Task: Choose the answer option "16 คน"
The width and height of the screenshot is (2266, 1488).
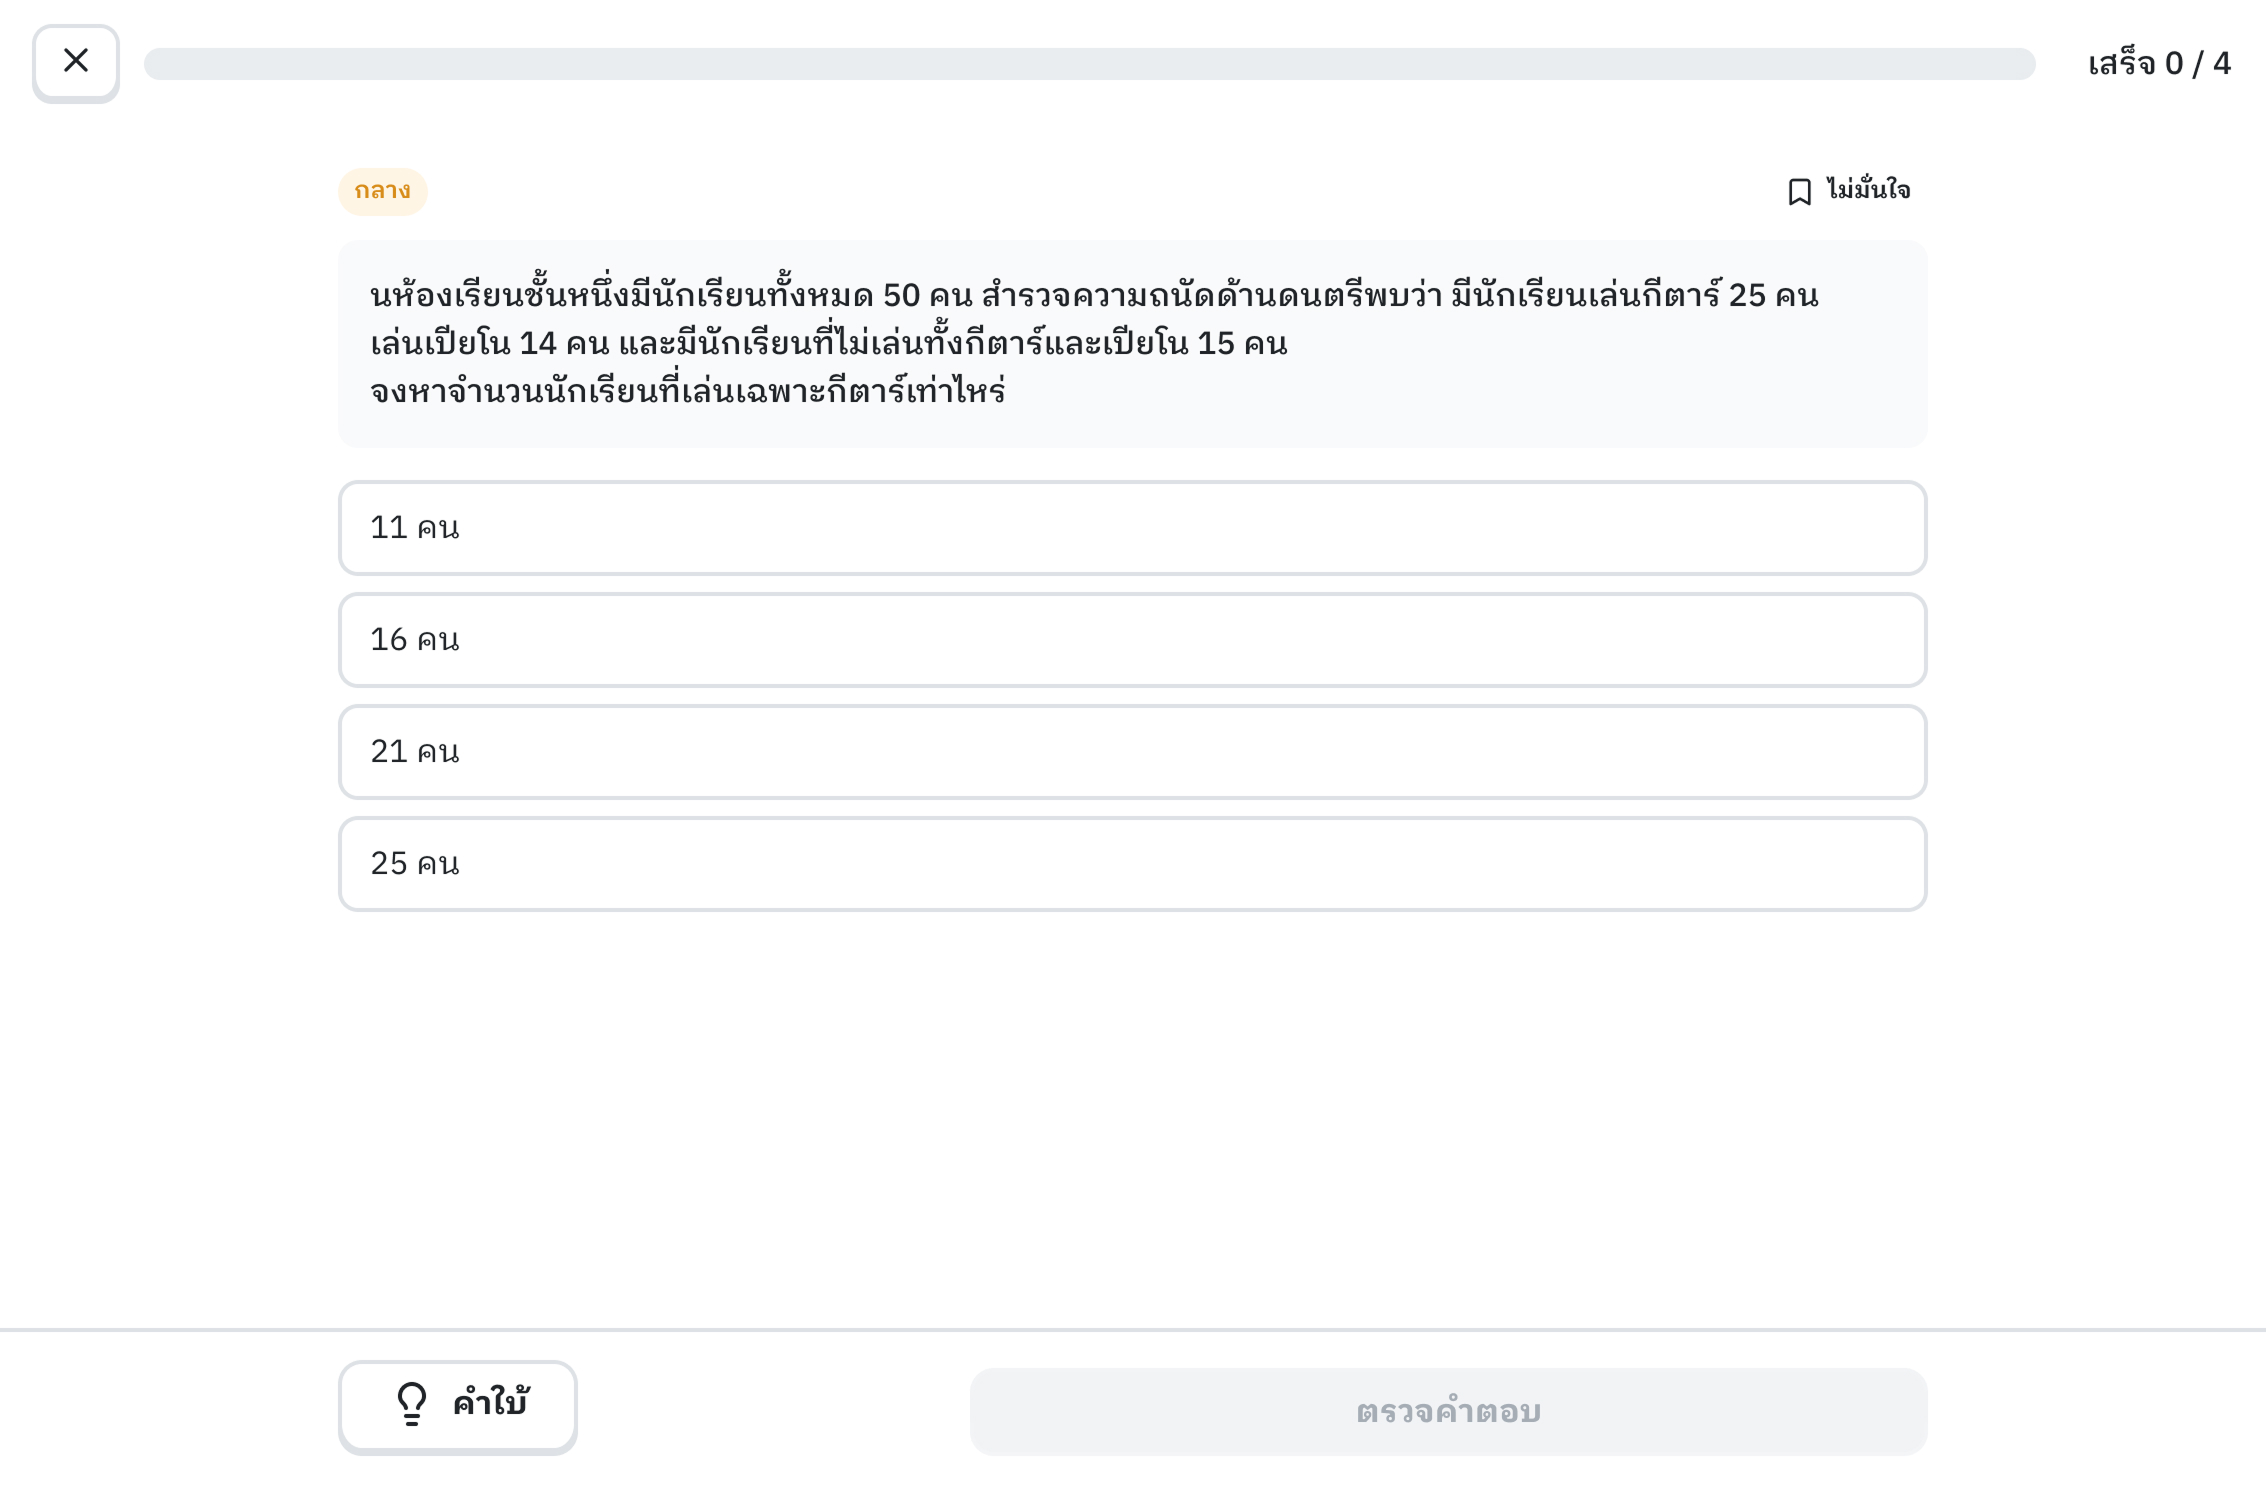Action: point(1132,640)
